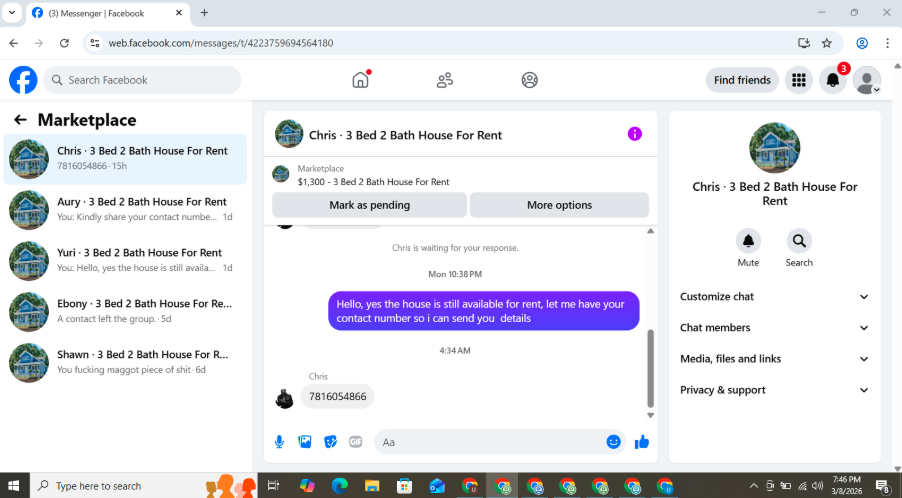Image resolution: width=902 pixels, height=498 pixels.
Task: Open Yuri 3 Bed 2 Bath conversation
Action: coord(125,261)
